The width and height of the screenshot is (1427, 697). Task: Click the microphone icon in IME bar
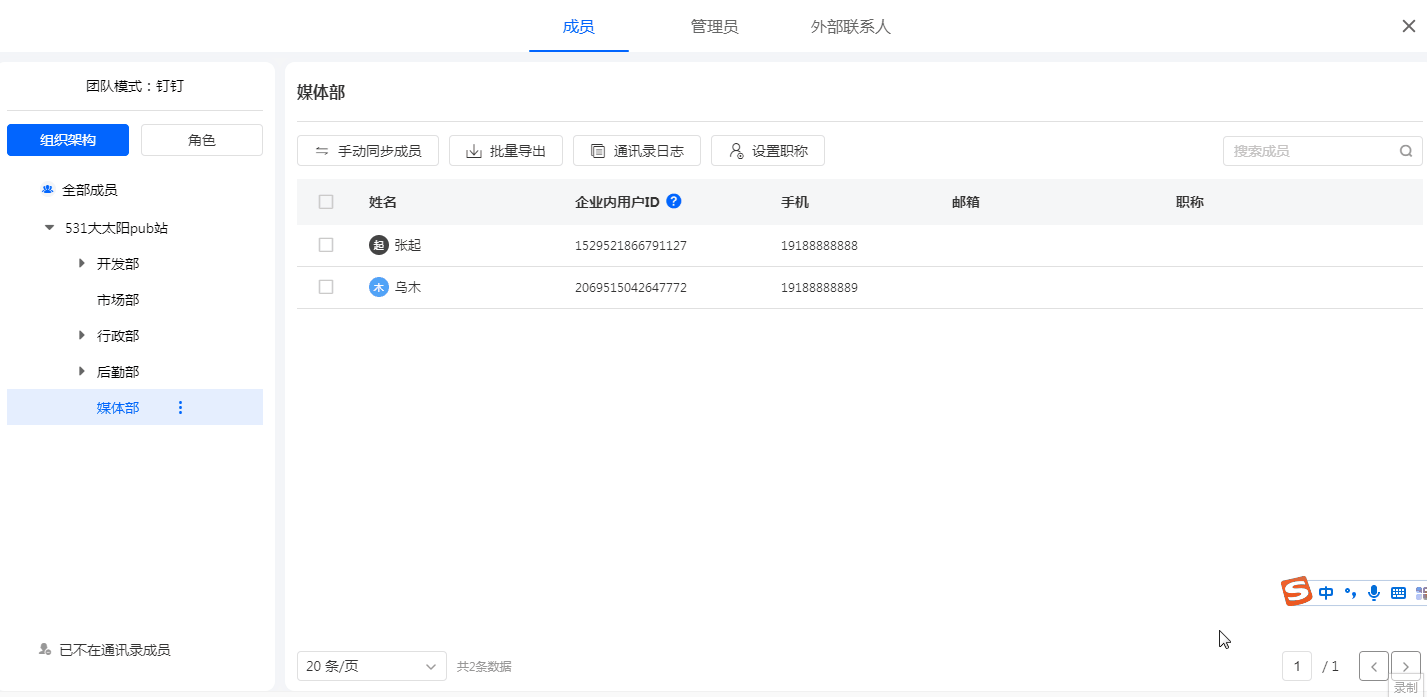point(1374,593)
